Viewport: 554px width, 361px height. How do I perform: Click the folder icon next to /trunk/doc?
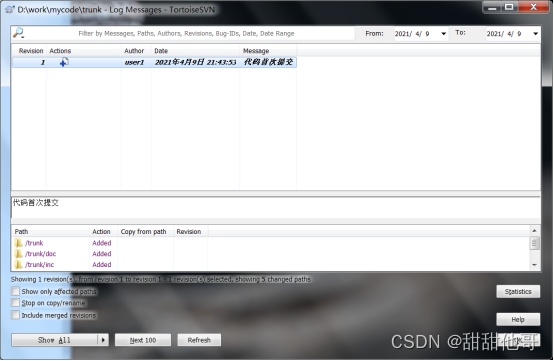[x=19, y=254]
